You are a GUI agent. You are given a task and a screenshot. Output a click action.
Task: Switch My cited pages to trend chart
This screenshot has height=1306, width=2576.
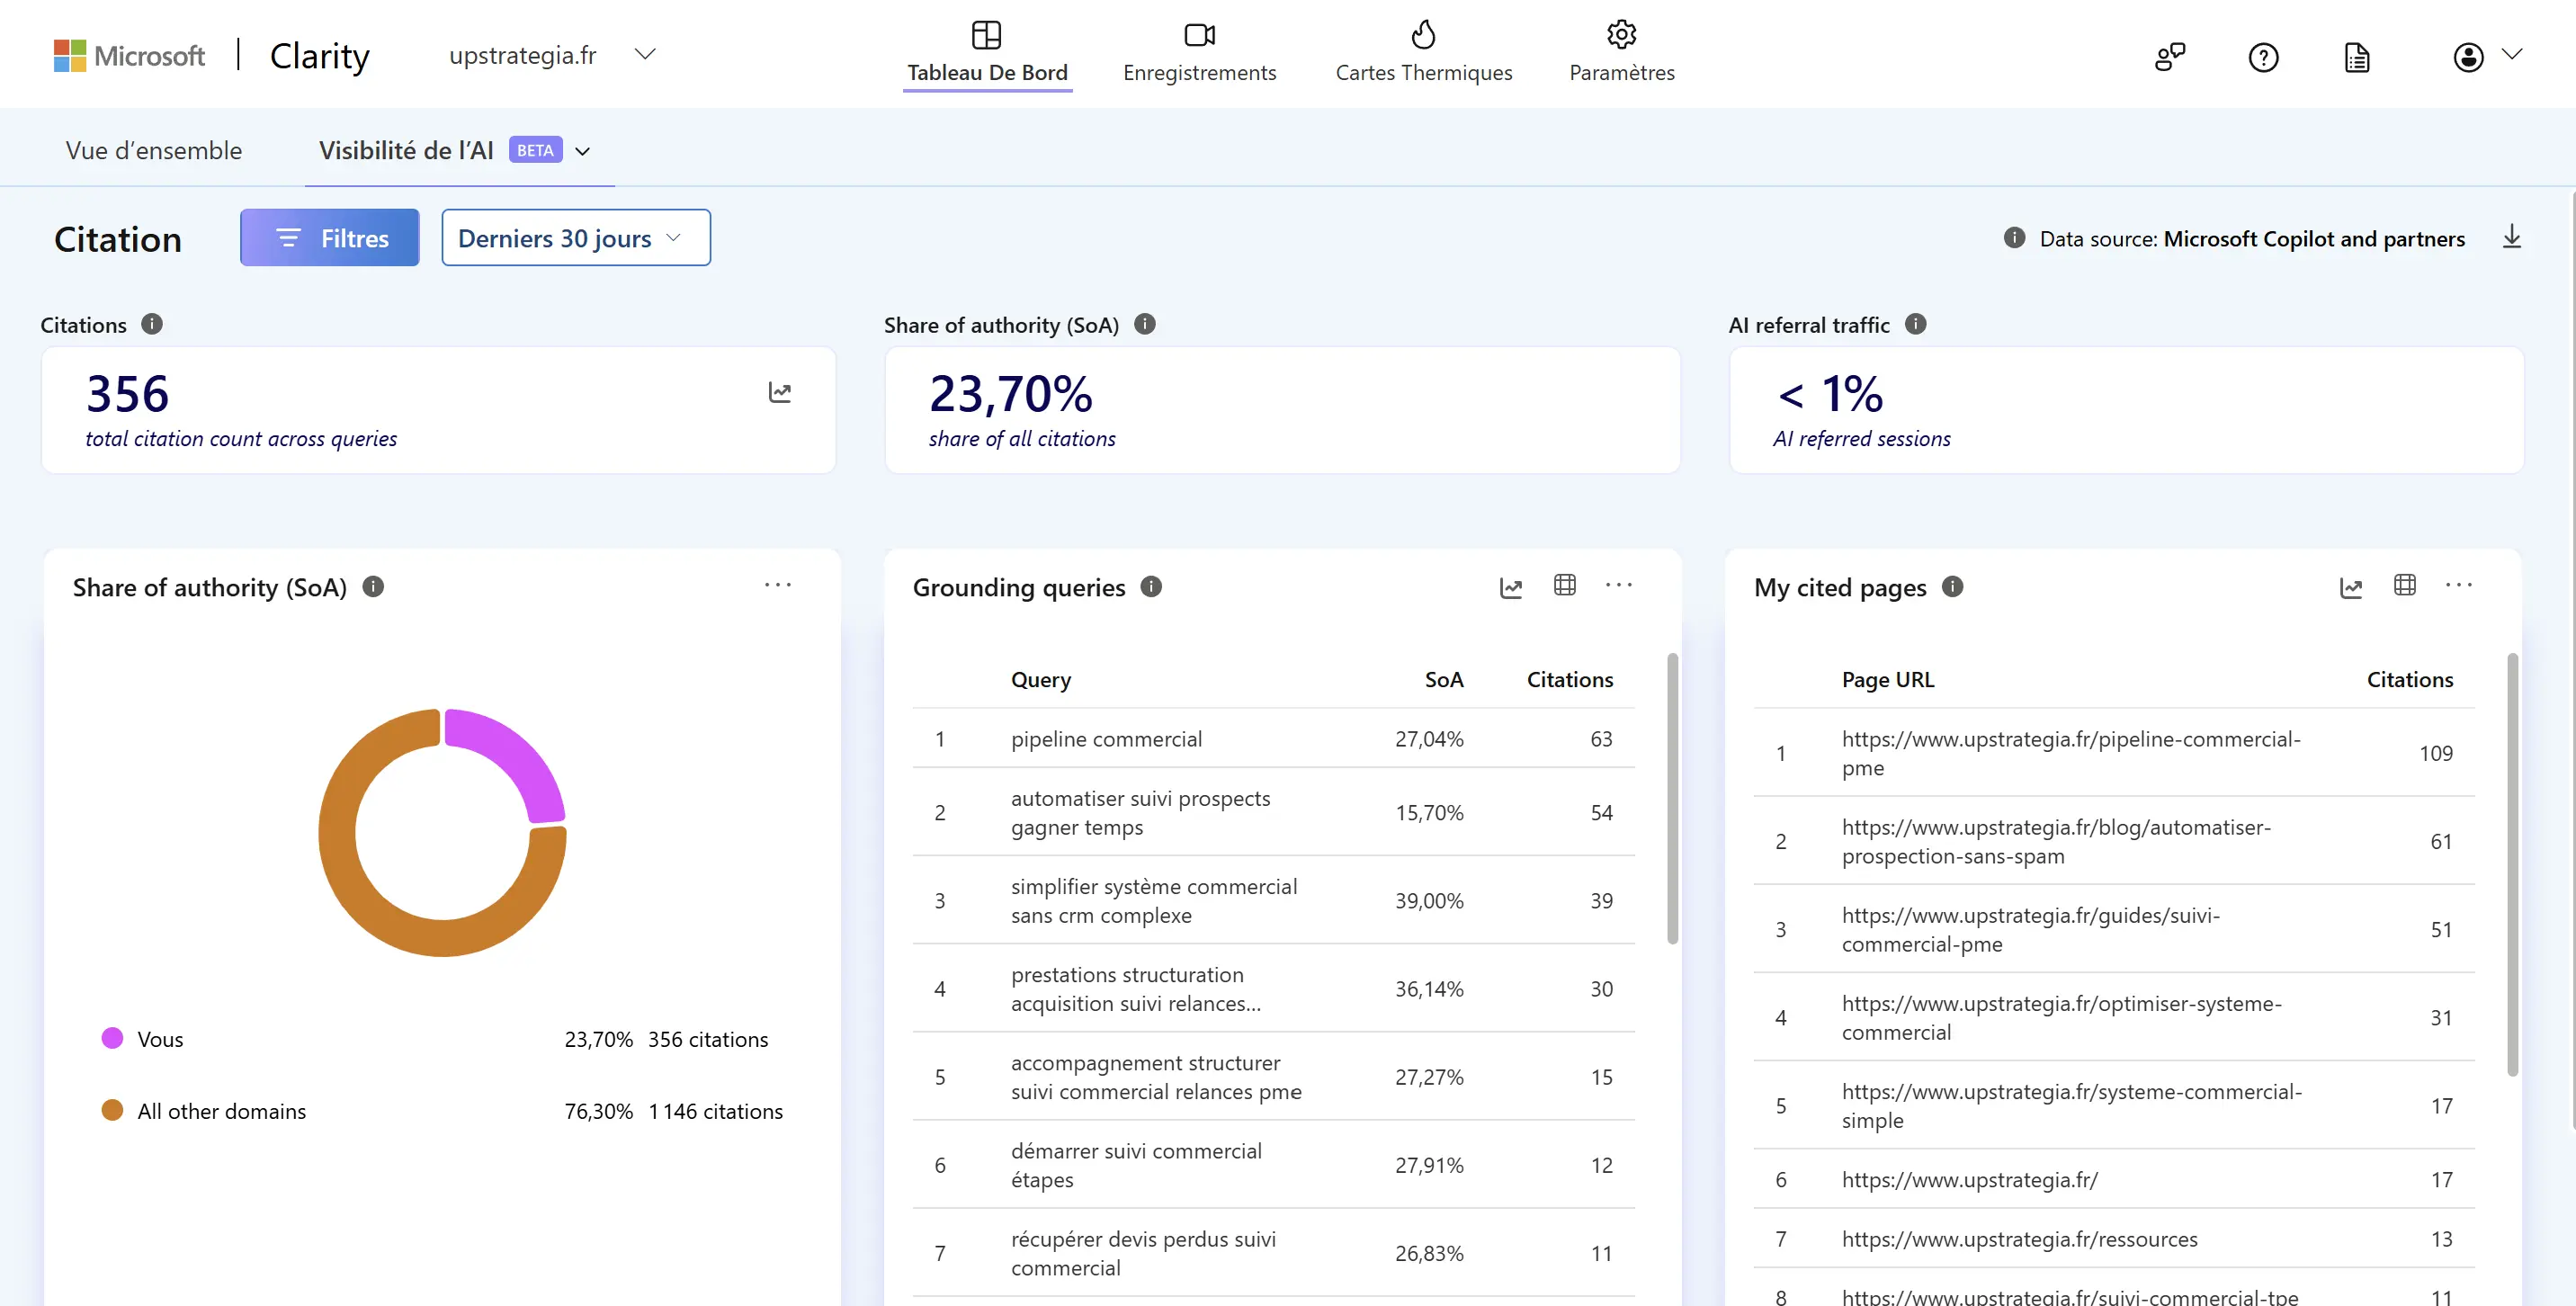(x=2351, y=588)
